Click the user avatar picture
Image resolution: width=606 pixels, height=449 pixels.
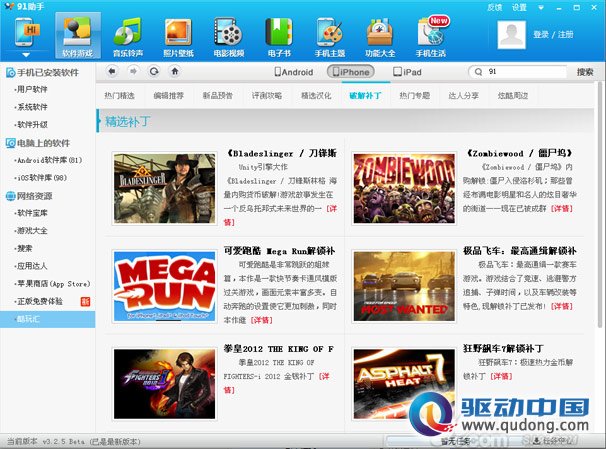pos(511,35)
